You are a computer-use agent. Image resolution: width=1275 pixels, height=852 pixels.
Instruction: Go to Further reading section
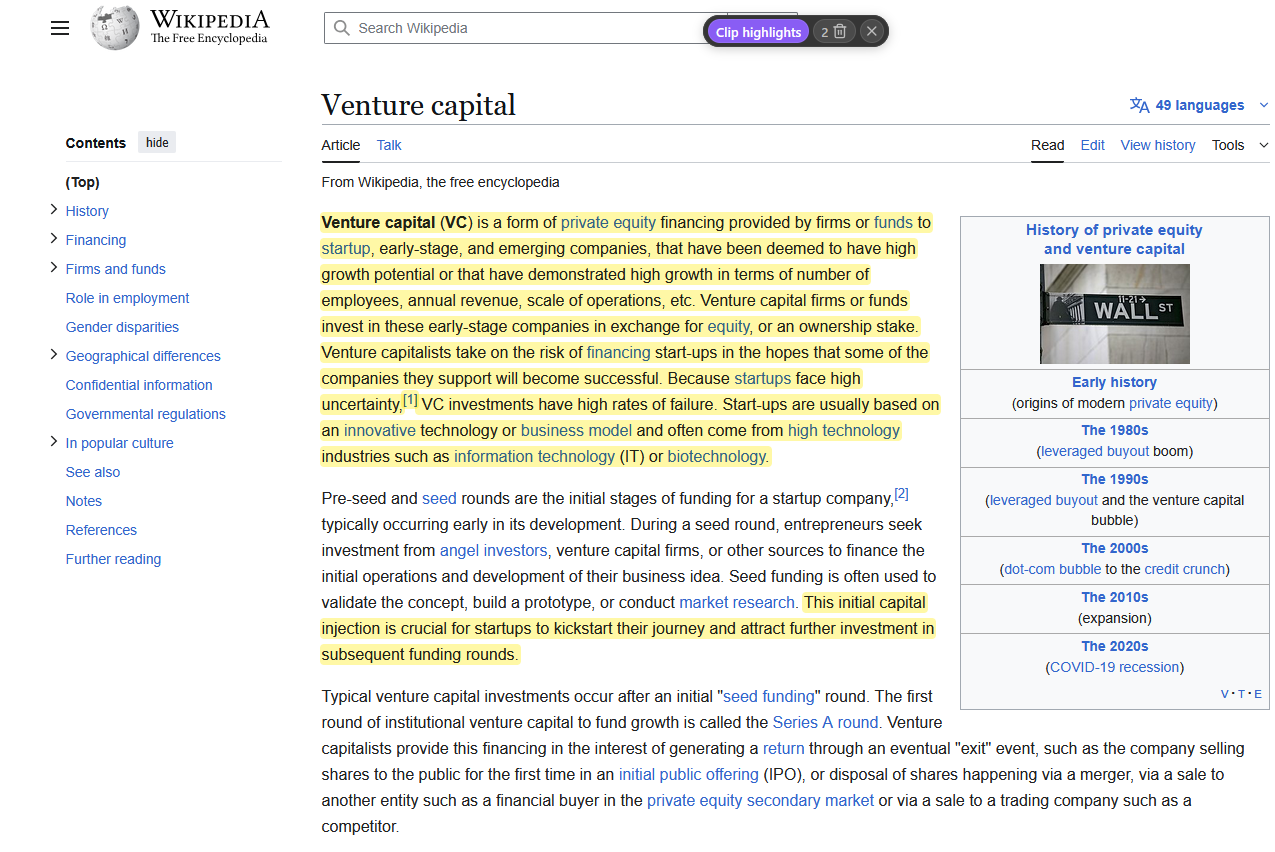coord(113,559)
